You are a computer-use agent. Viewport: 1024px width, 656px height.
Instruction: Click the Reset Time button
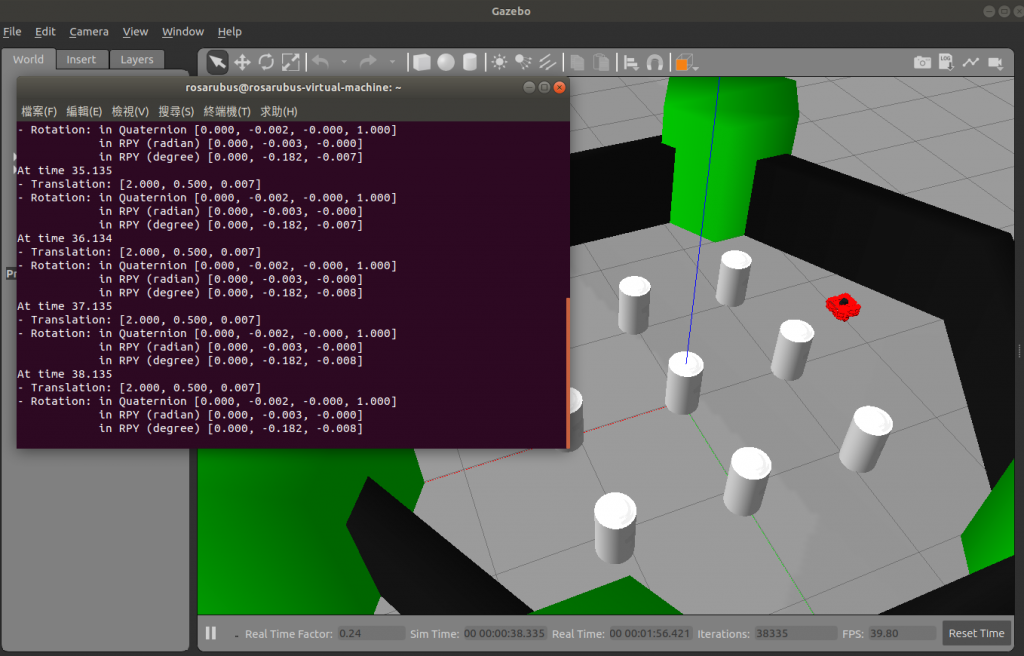pyautogui.click(x=976, y=633)
